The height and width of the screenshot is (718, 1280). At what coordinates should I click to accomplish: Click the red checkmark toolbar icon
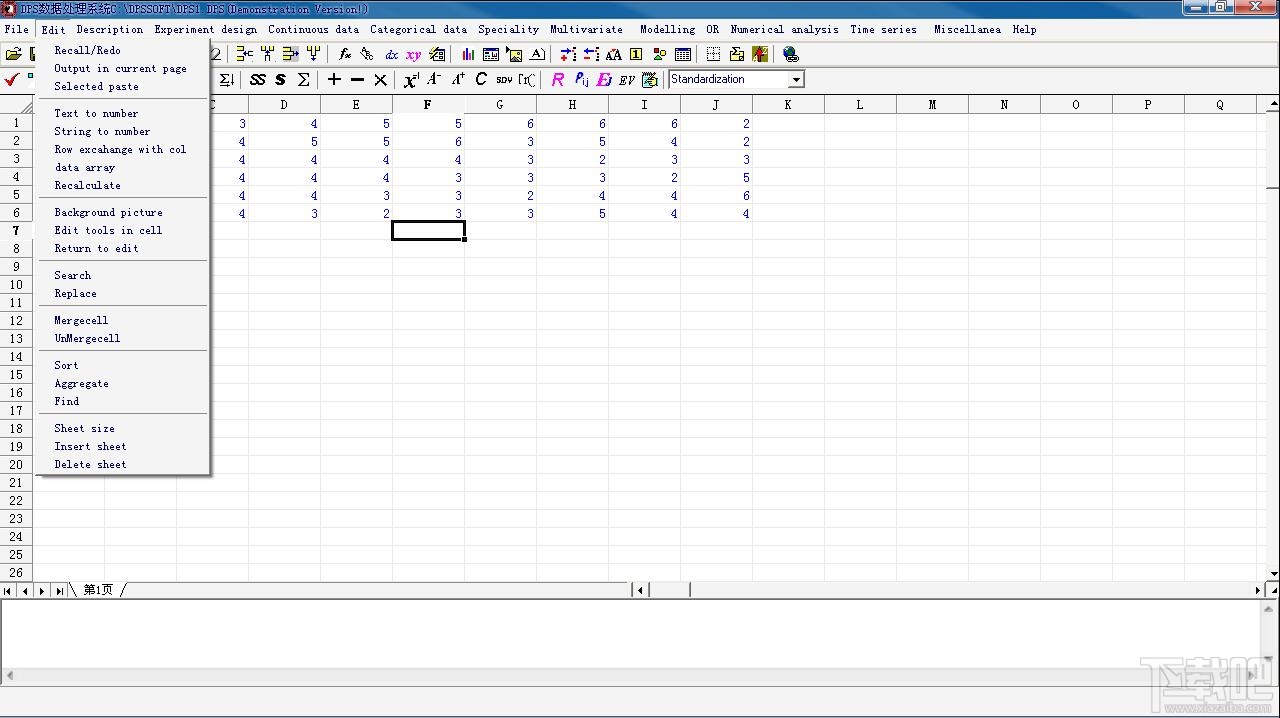coord(12,79)
